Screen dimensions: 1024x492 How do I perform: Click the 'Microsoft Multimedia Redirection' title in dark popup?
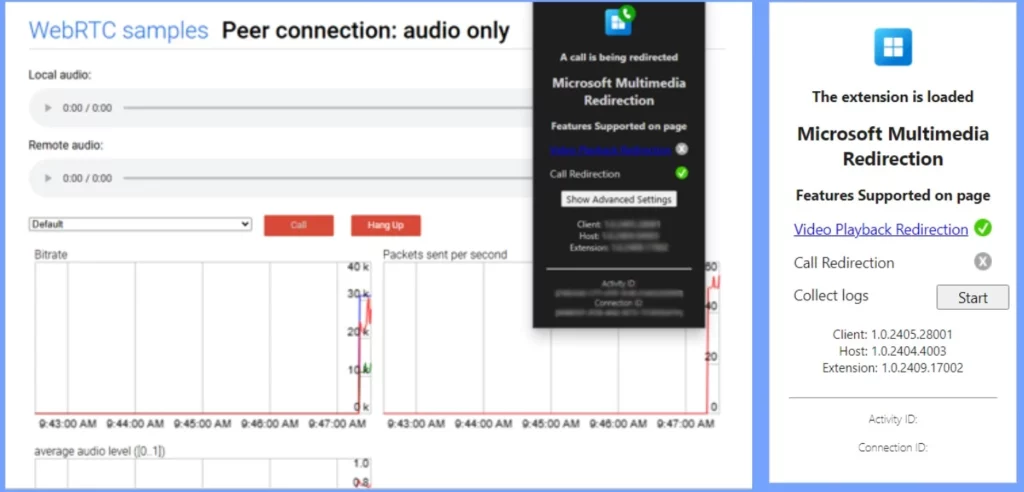click(618, 92)
